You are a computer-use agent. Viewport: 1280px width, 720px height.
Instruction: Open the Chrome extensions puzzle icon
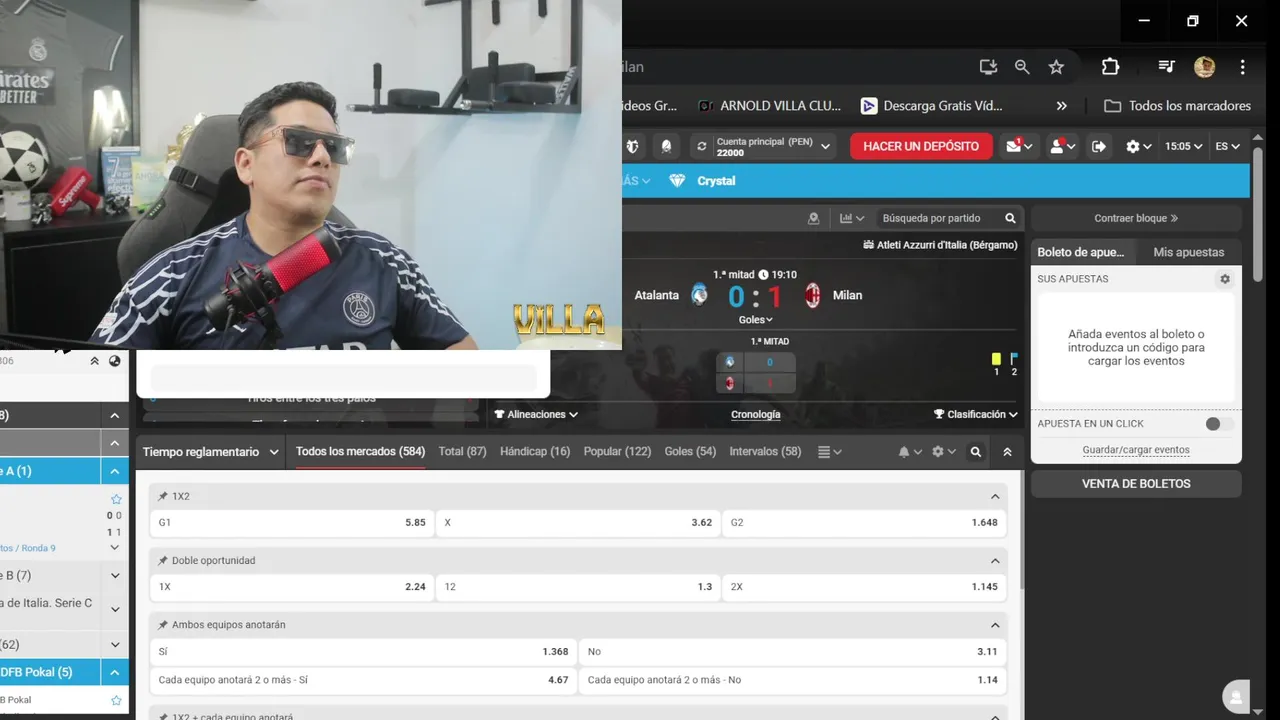tap(1110, 67)
